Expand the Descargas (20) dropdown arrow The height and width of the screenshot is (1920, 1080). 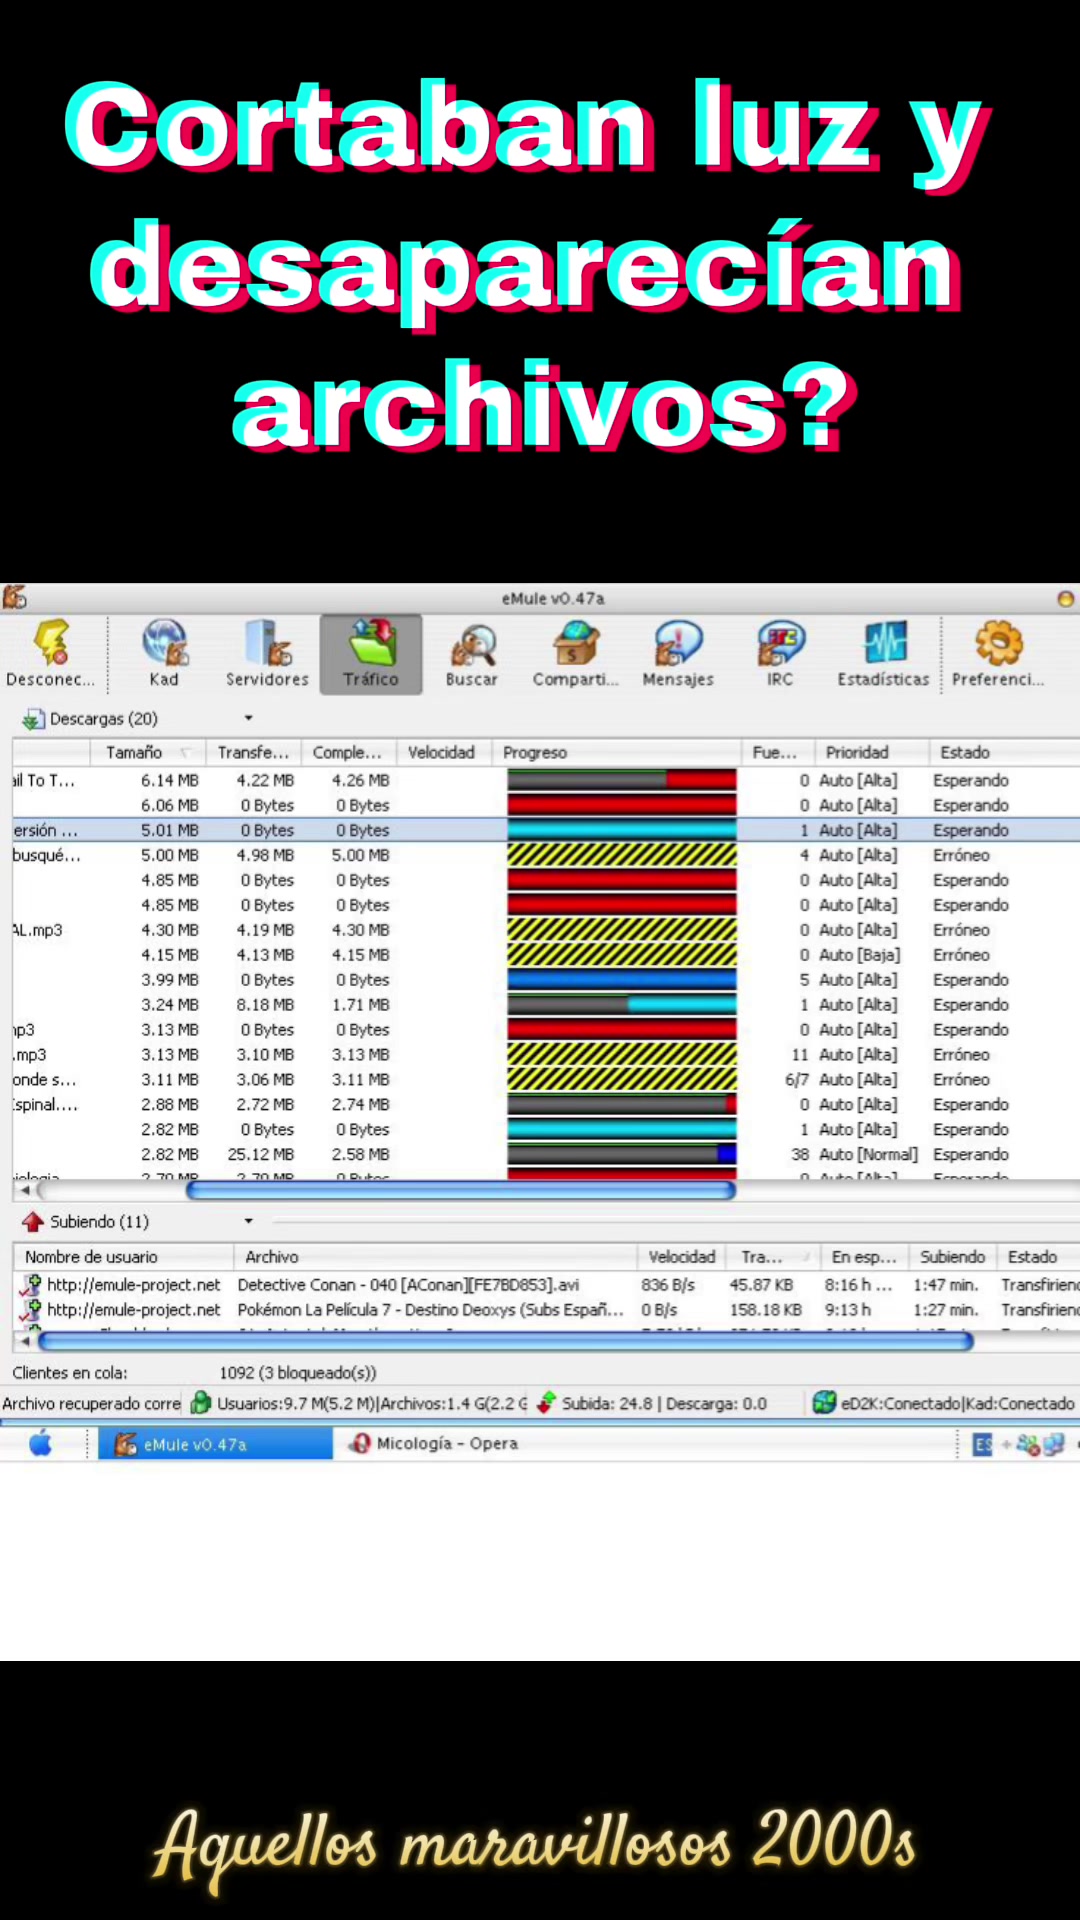click(x=248, y=718)
